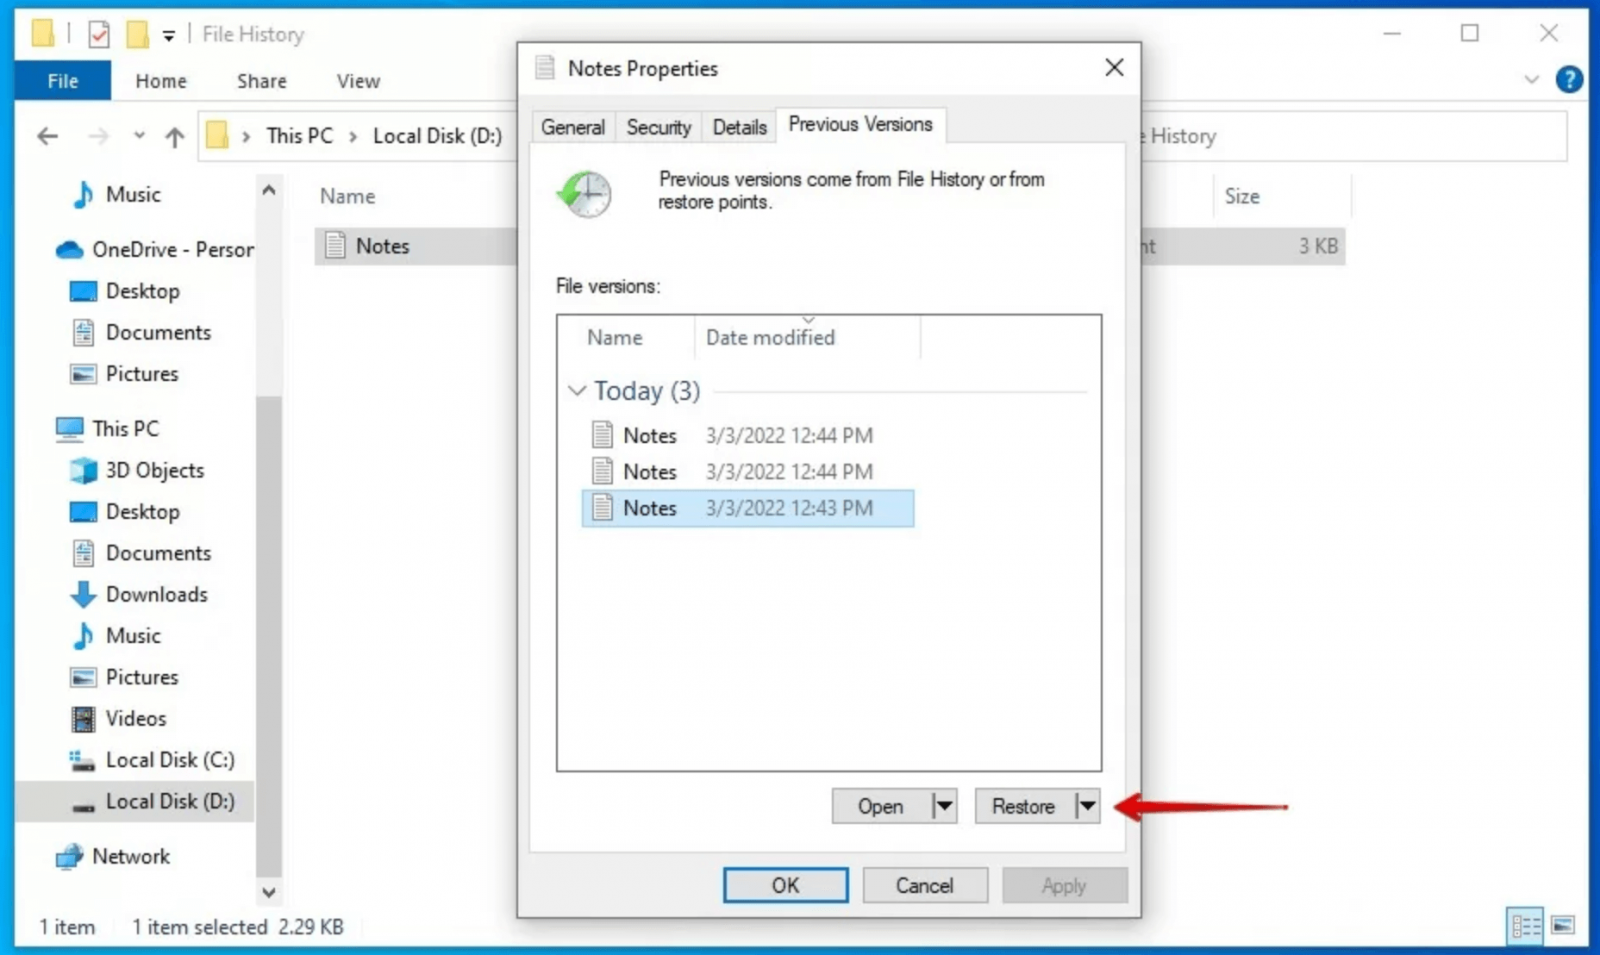Screen dimensions: 1600x955
Task: Collapse the Today (3) version group
Action: coord(577,391)
